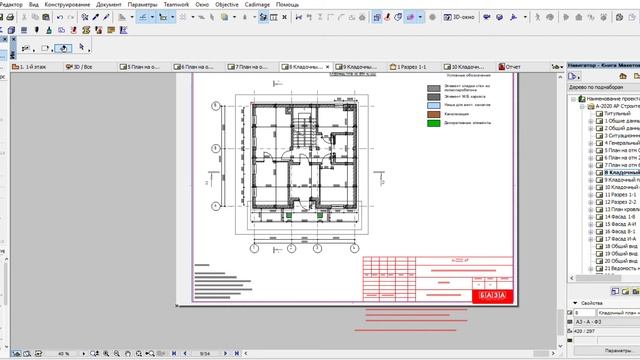Click the Undo arrow icon

pyautogui.click(x=60, y=17)
